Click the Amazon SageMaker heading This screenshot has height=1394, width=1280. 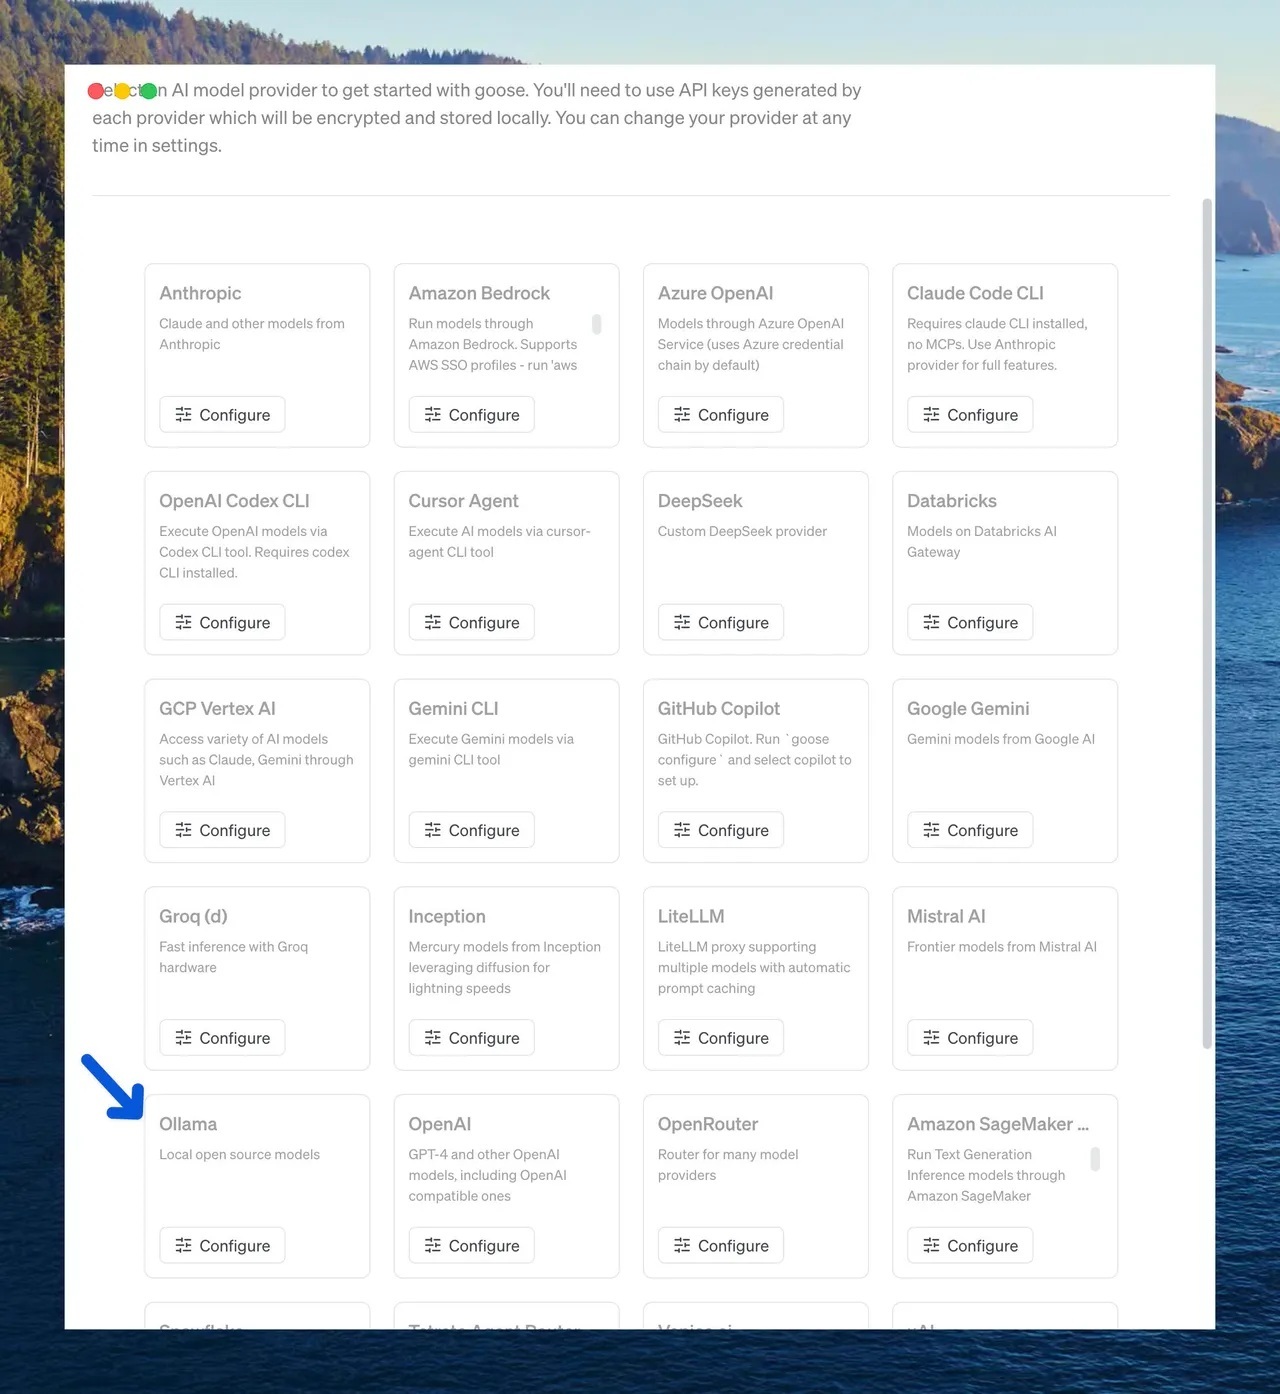coord(998,1124)
